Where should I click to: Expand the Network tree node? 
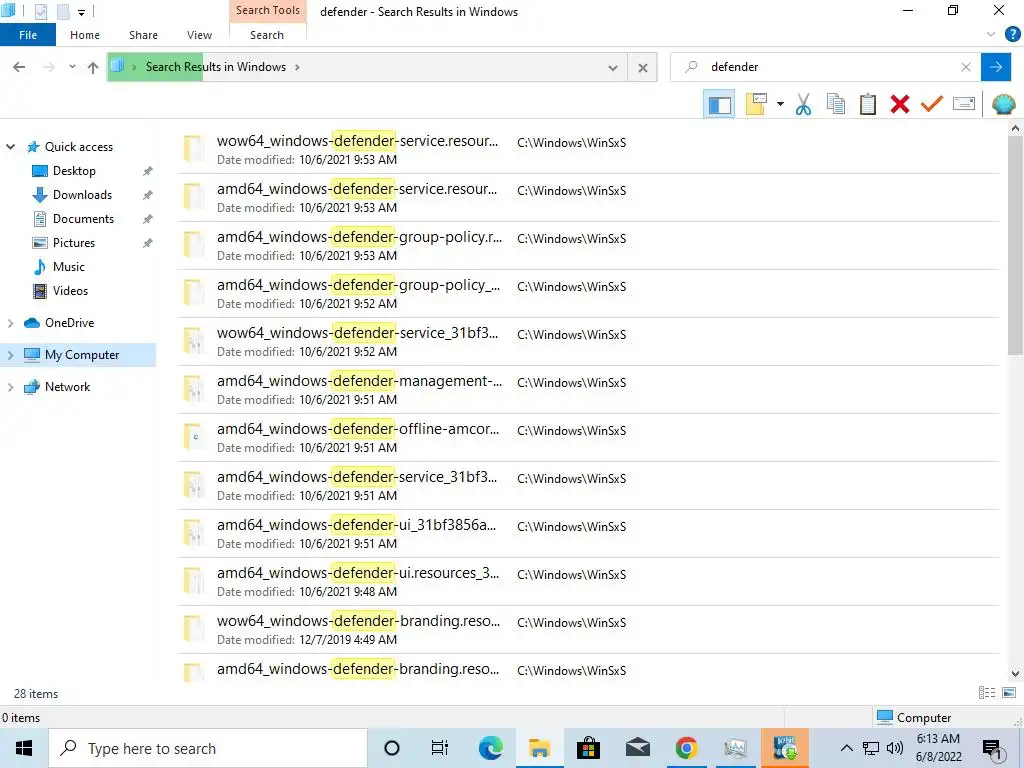tap(10, 387)
